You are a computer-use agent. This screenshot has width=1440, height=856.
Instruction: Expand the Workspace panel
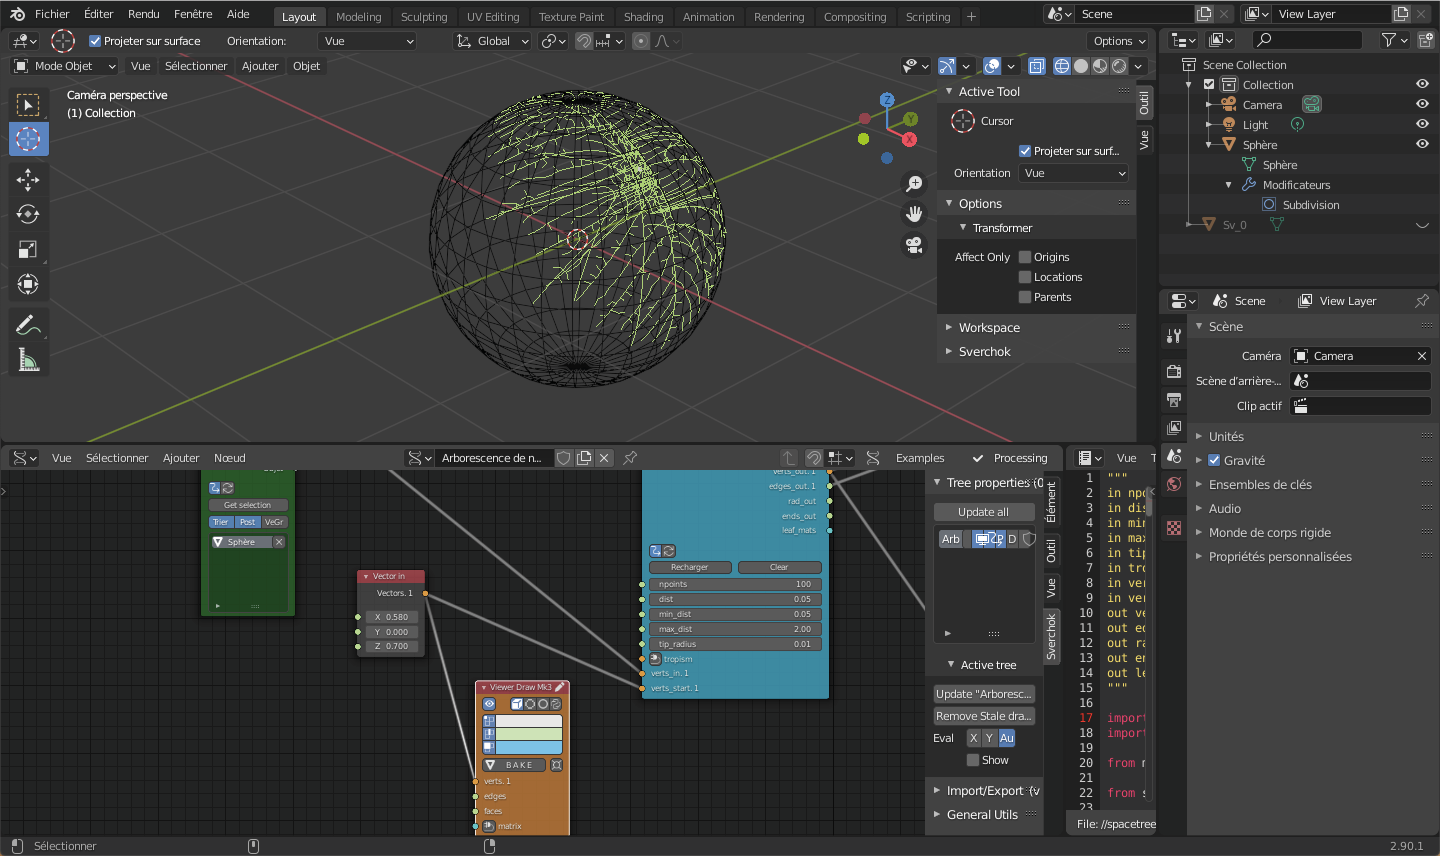click(x=989, y=328)
